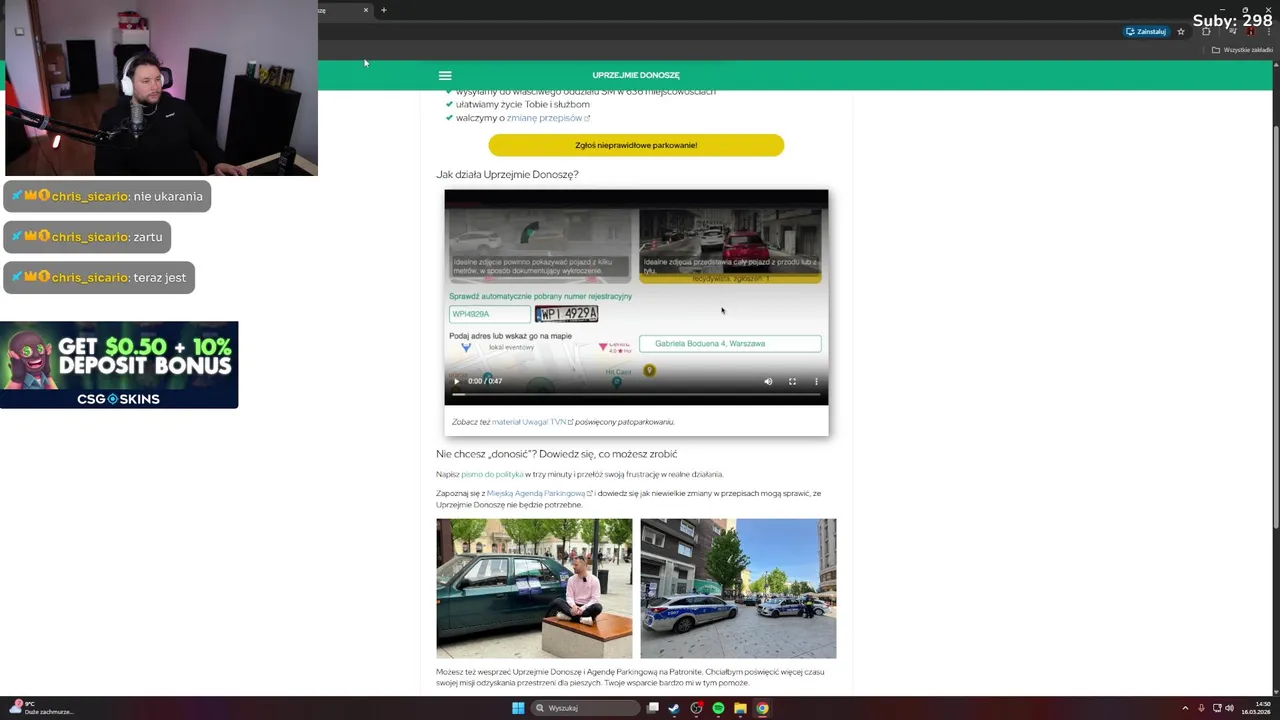
Task: Click the Zainstaluj install app button
Action: [x=1146, y=31]
